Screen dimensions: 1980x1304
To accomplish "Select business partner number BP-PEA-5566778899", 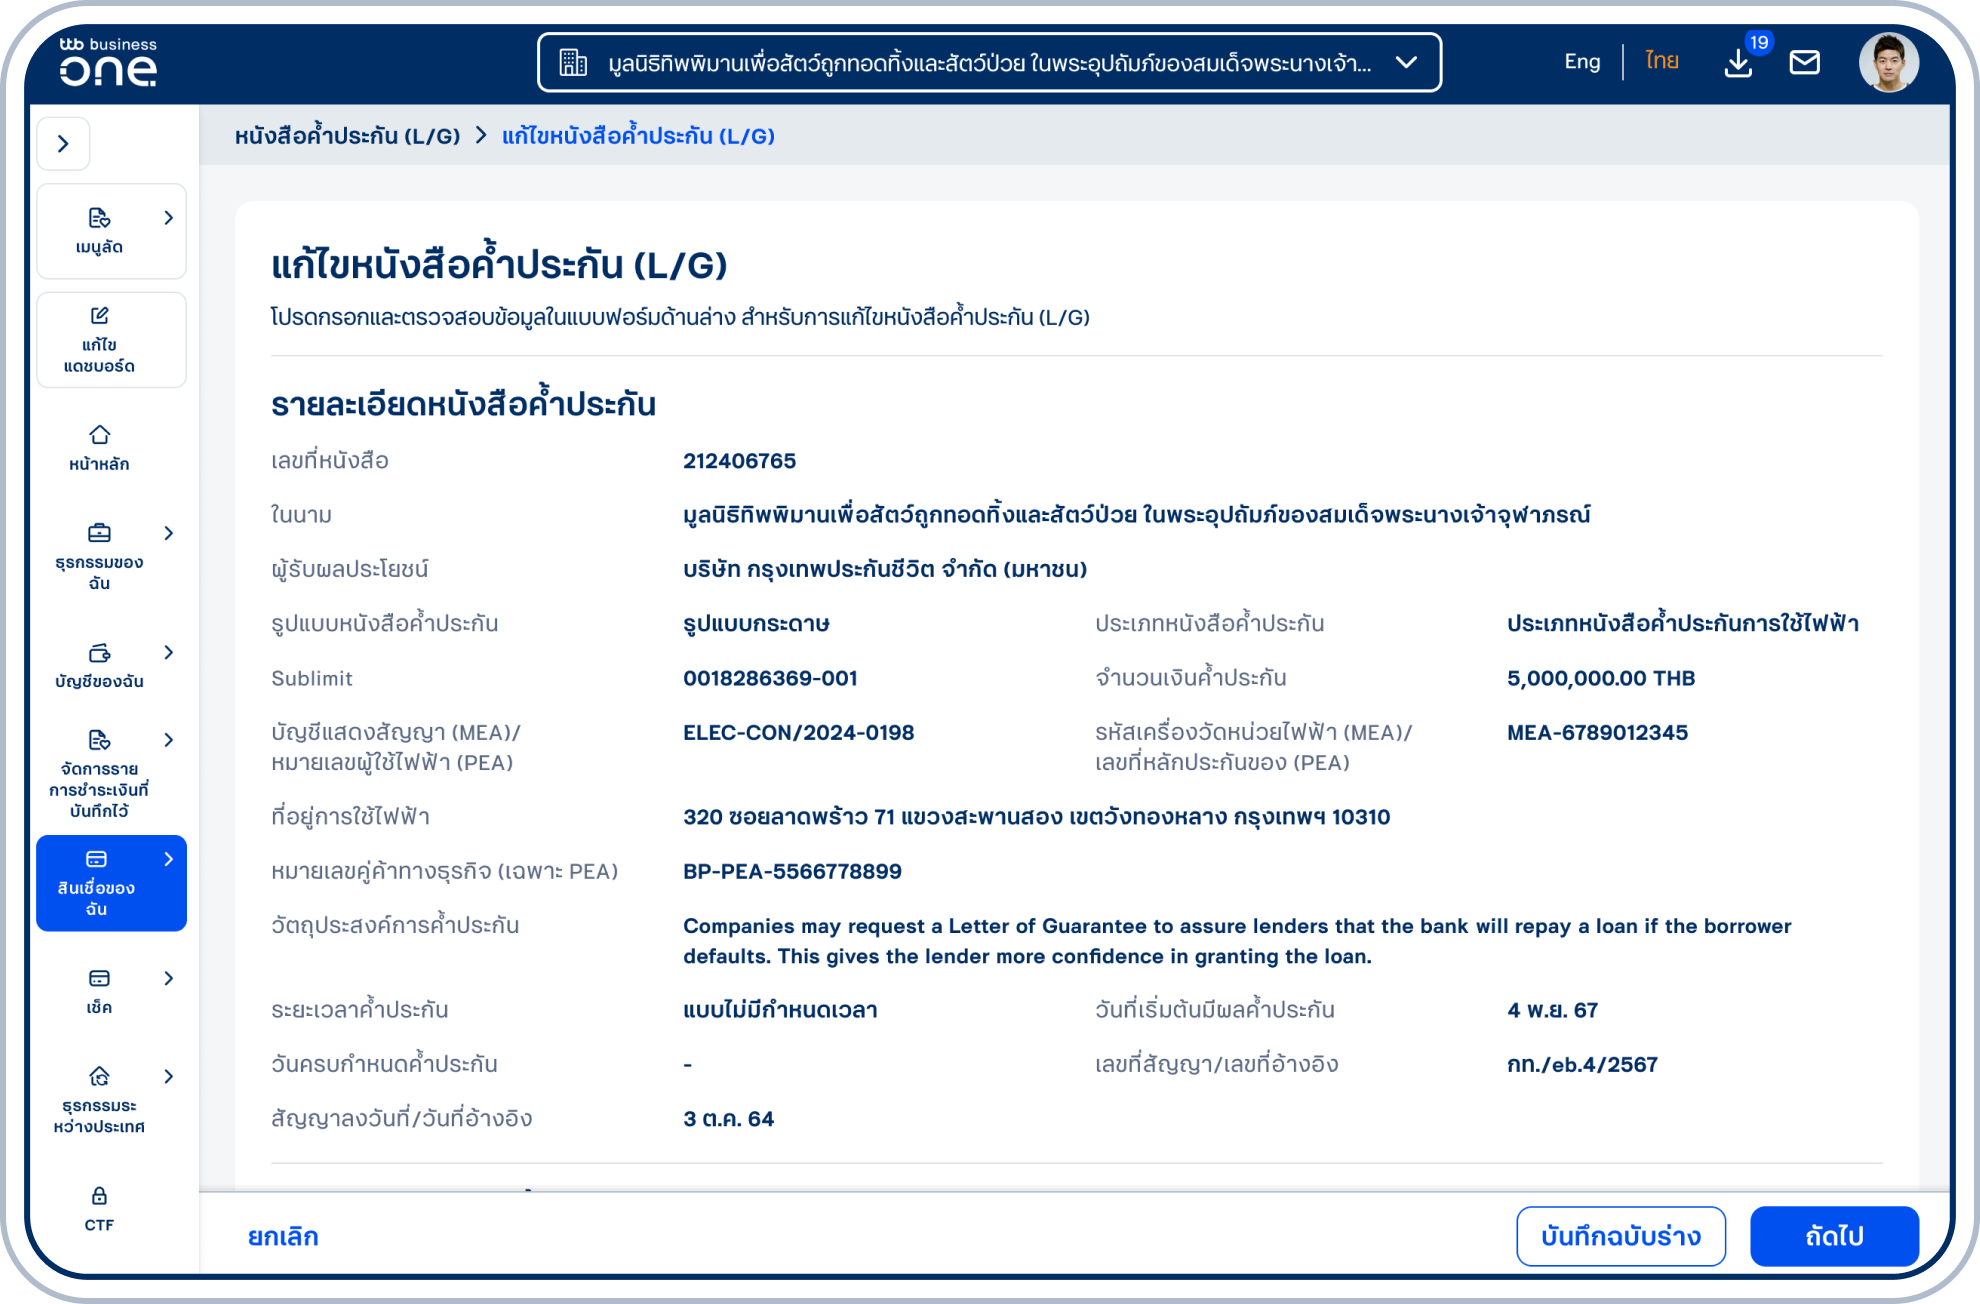I will (792, 871).
